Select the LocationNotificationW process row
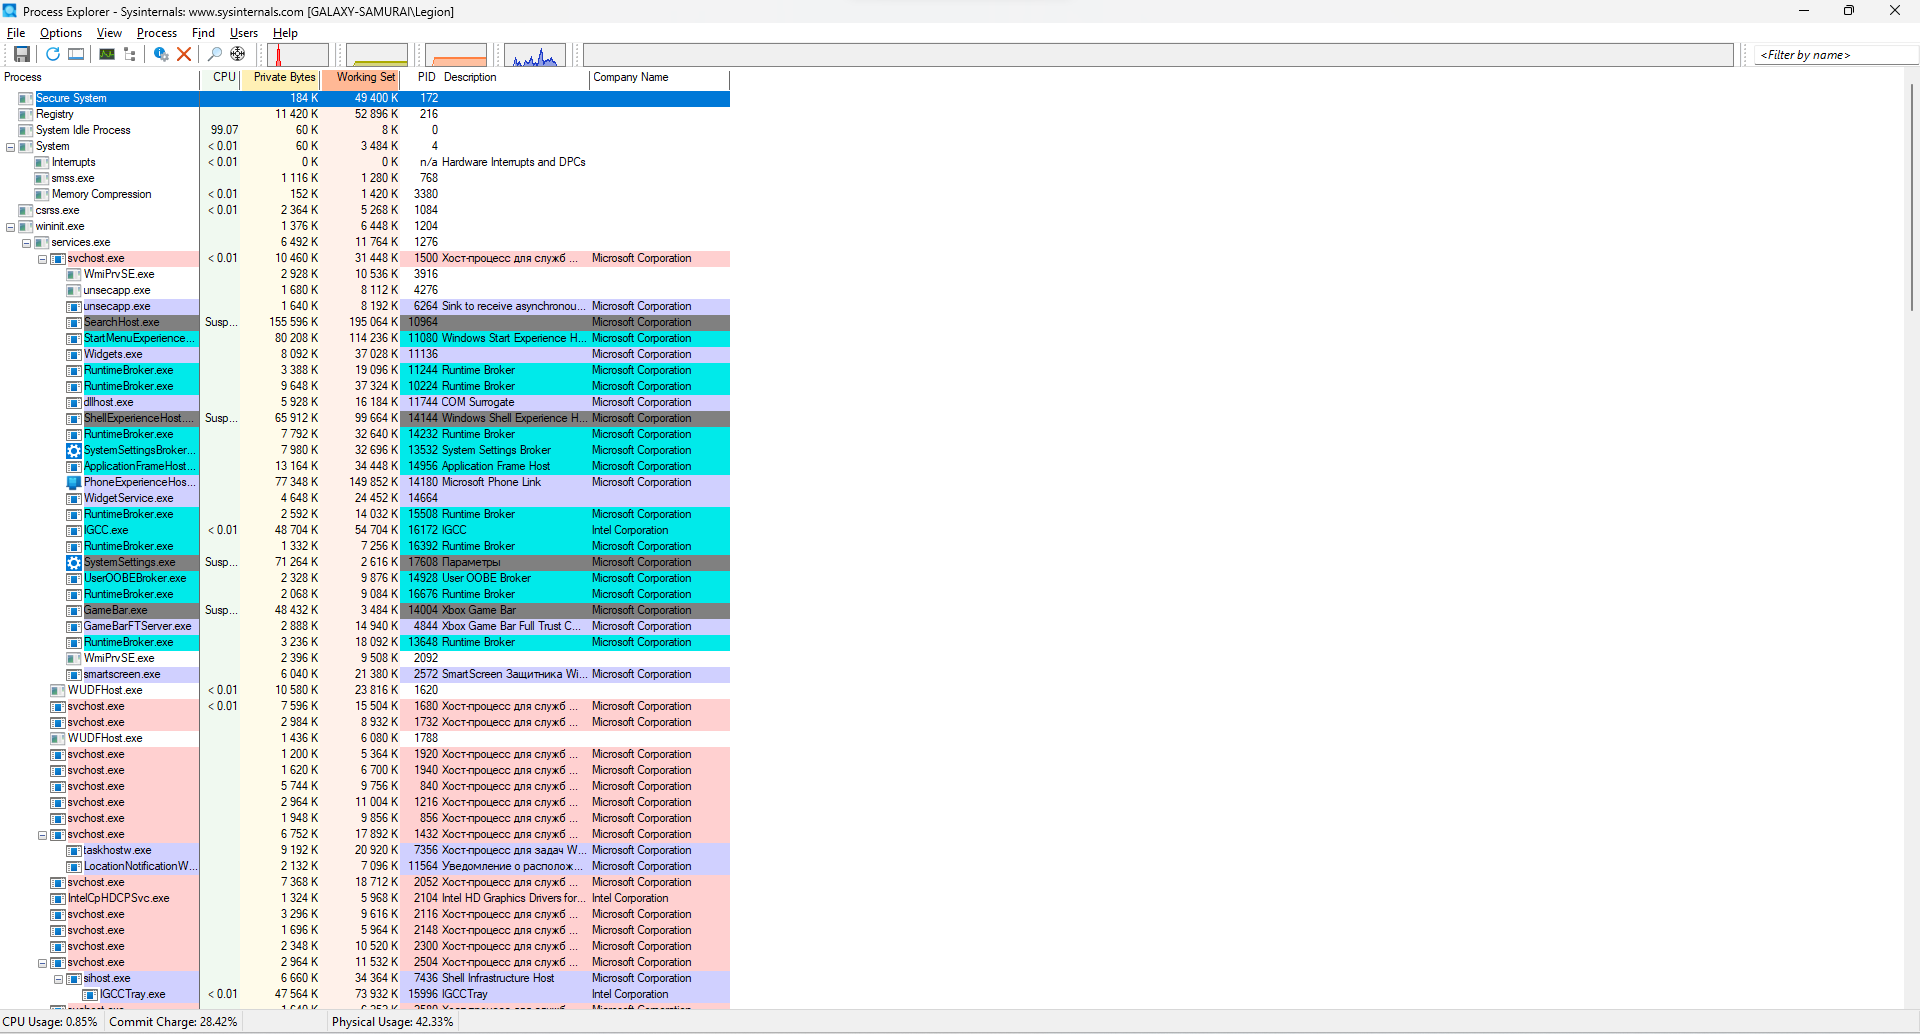The image size is (1920, 1034). click(365, 866)
